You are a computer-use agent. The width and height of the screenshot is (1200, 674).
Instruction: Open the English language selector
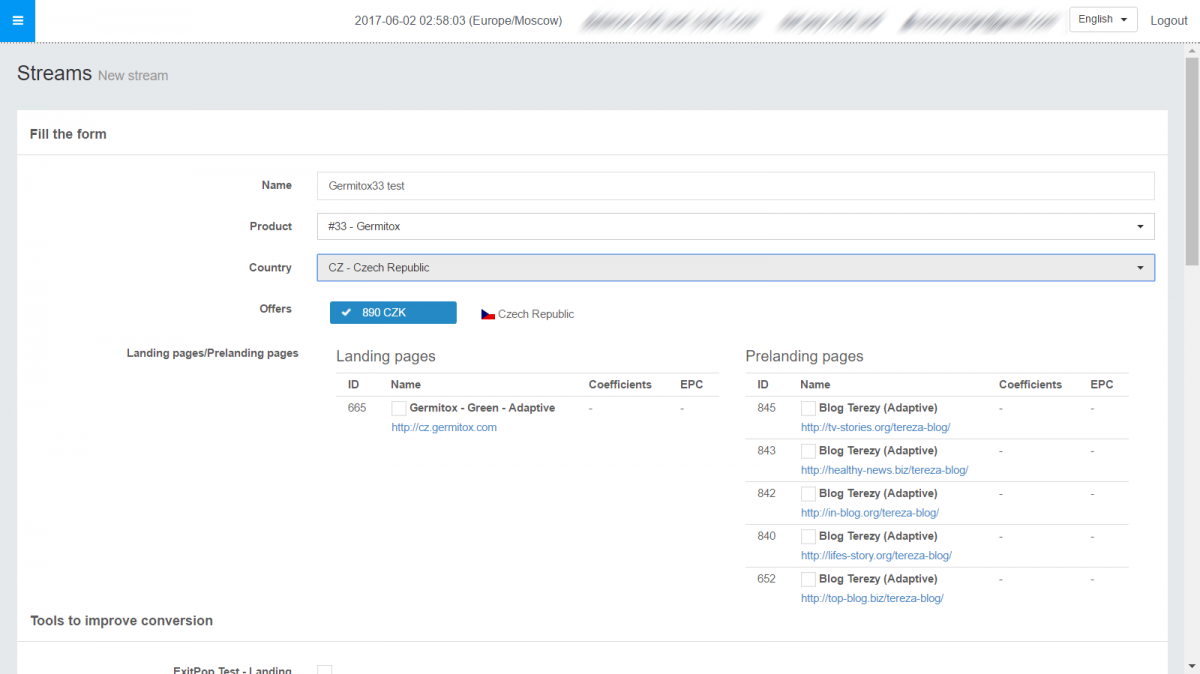click(1102, 20)
